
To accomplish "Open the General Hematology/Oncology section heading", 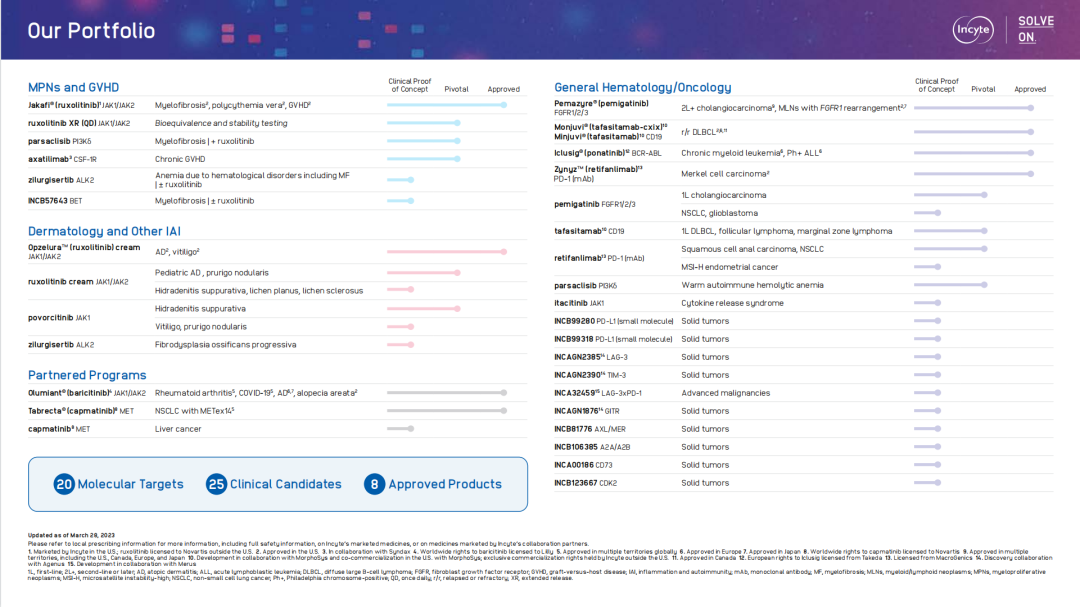I will [642, 87].
